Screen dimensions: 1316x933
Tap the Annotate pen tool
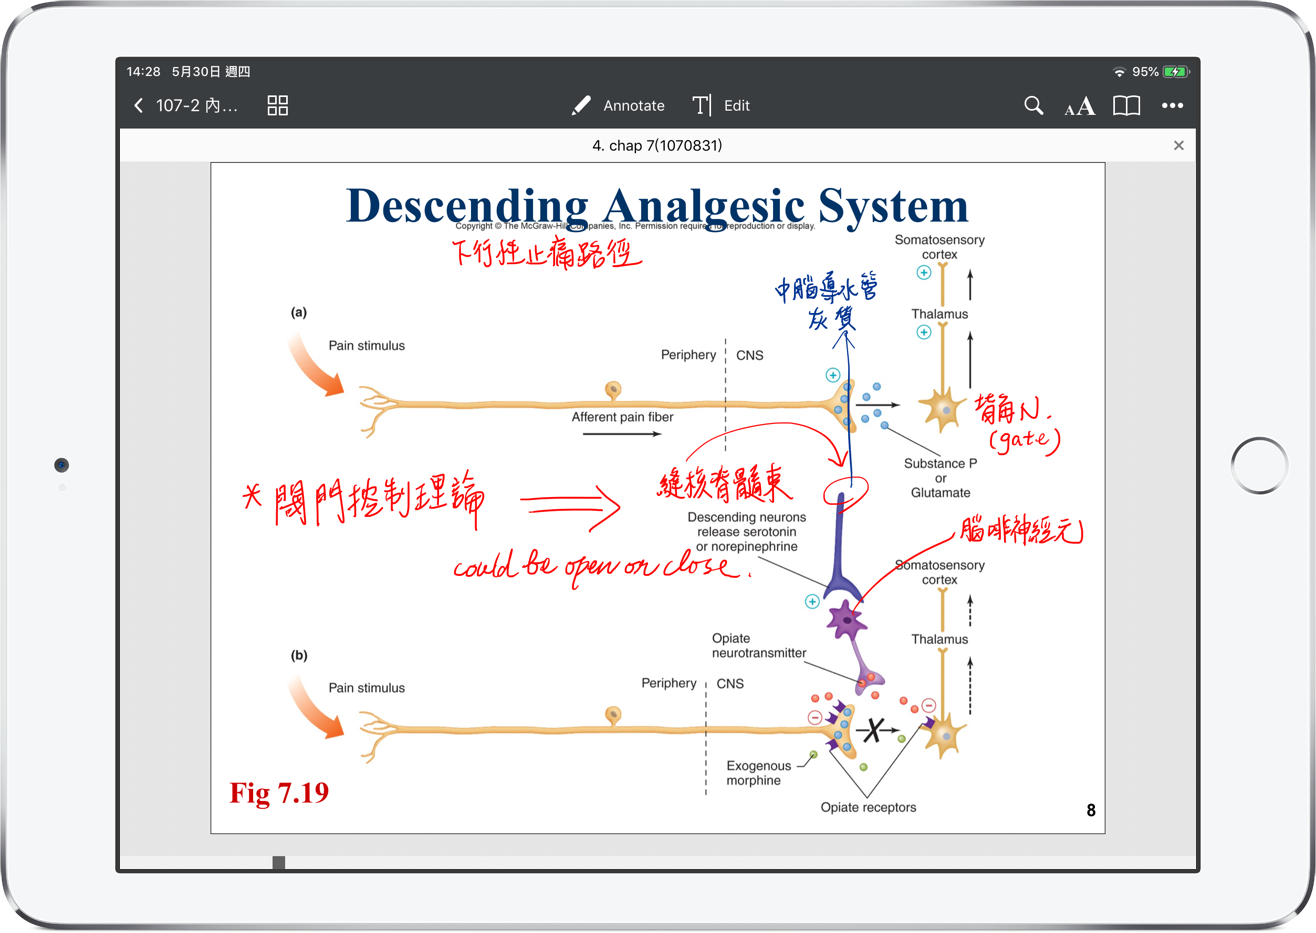click(618, 105)
